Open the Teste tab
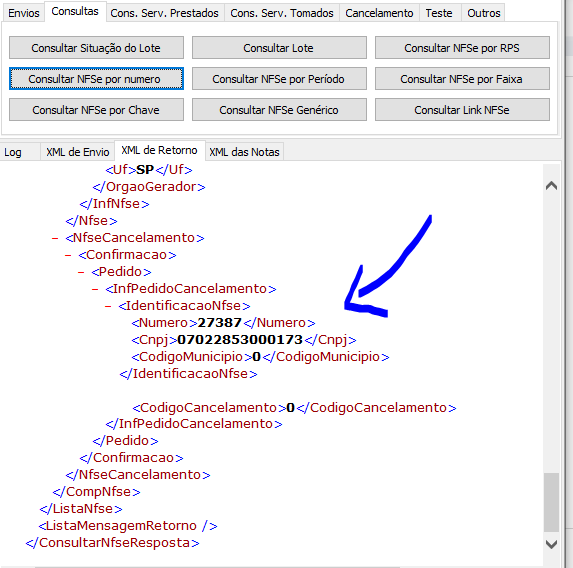 click(439, 13)
